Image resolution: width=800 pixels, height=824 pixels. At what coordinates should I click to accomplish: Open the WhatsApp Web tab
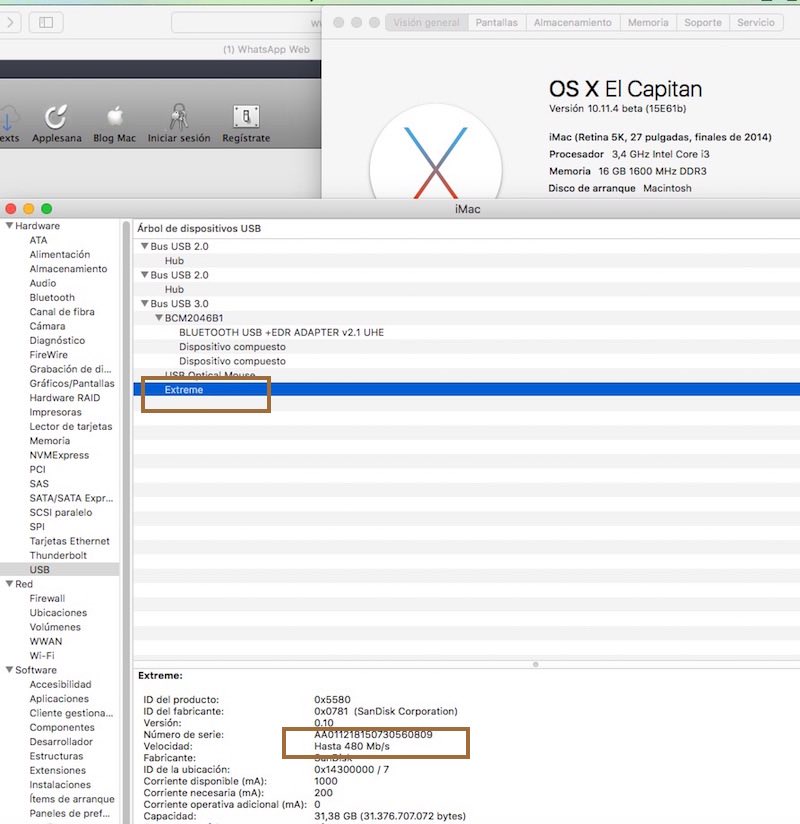(266, 49)
